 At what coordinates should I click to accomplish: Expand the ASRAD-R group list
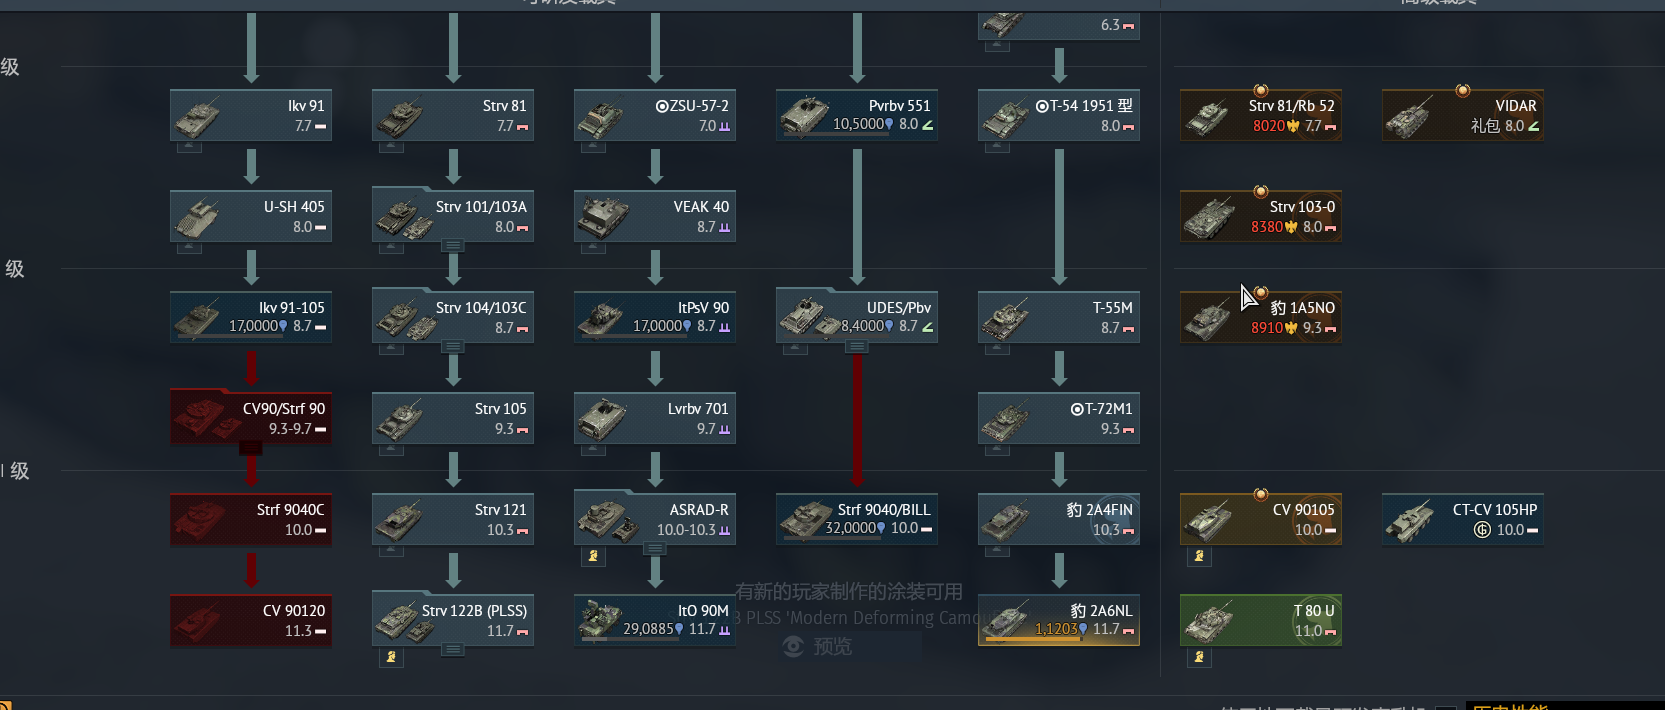pos(654,549)
